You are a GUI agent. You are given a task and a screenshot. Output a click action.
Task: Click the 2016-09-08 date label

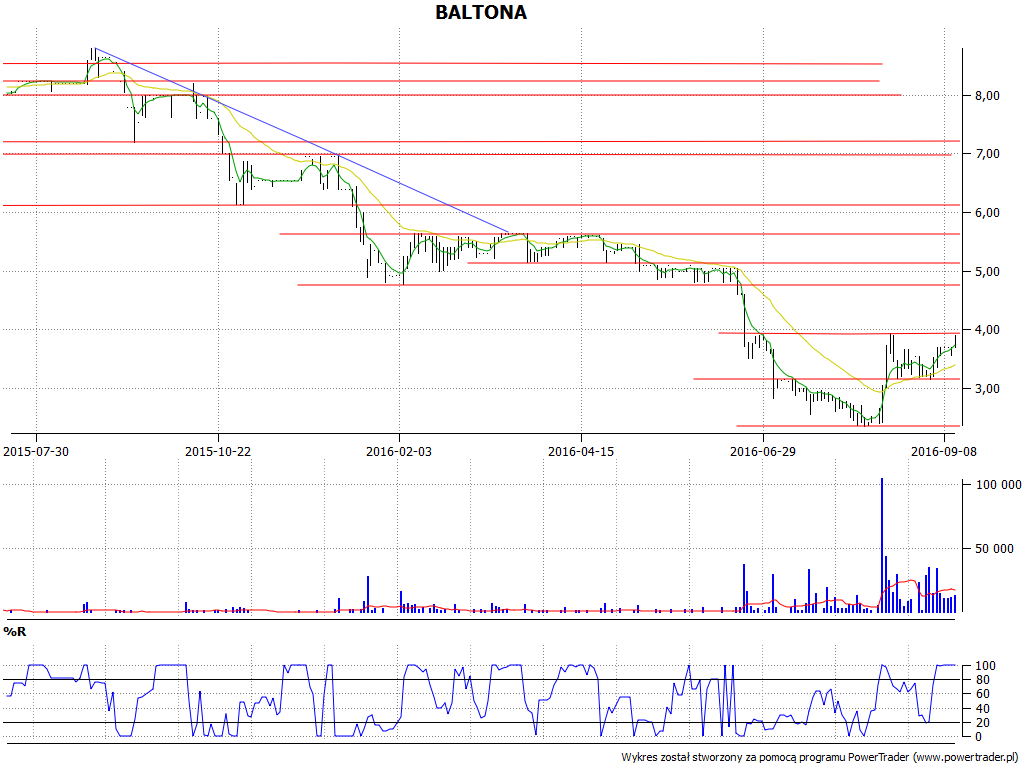point(944,451)
